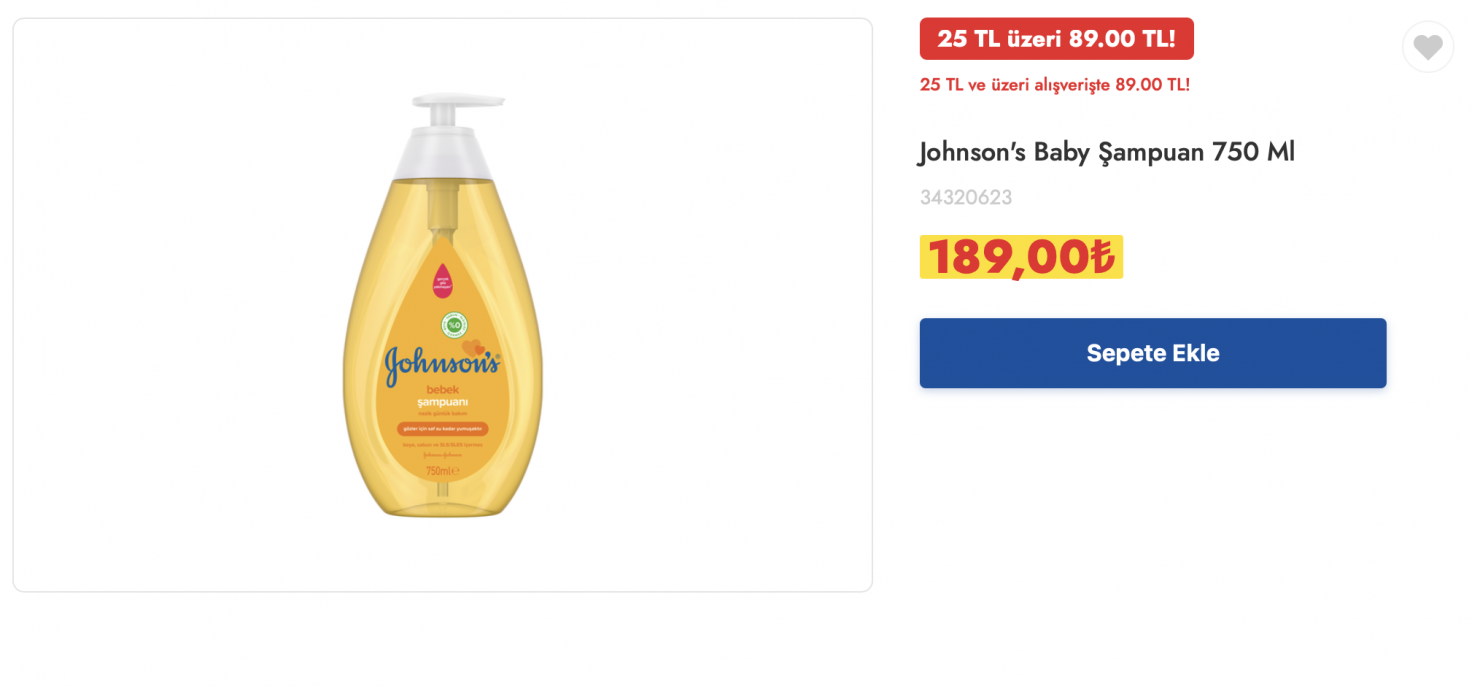Click the red promo text below the badge
This screenshot has width=1472, height=686.
click(1054, 85)
